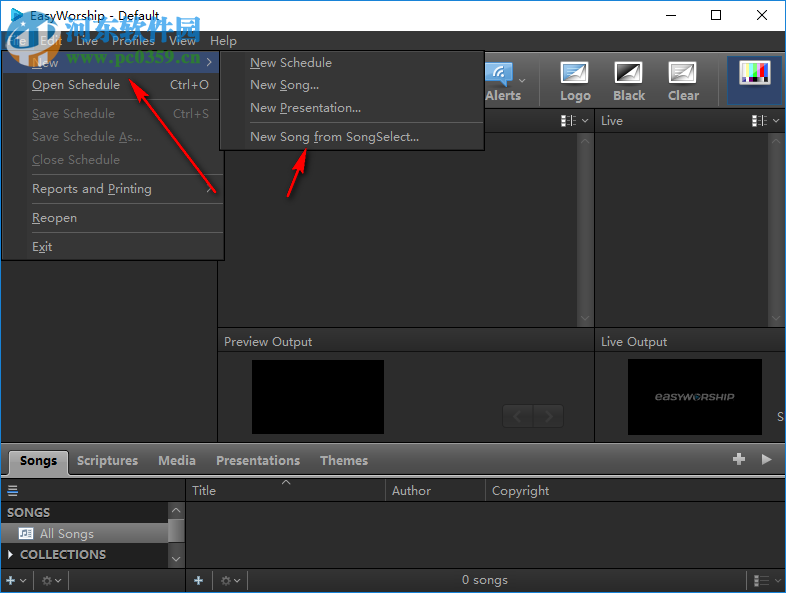Image resolution: width=786 pixels, height=593 pixels.
Task: Sort by the Title column header
Action: [285, 491]
